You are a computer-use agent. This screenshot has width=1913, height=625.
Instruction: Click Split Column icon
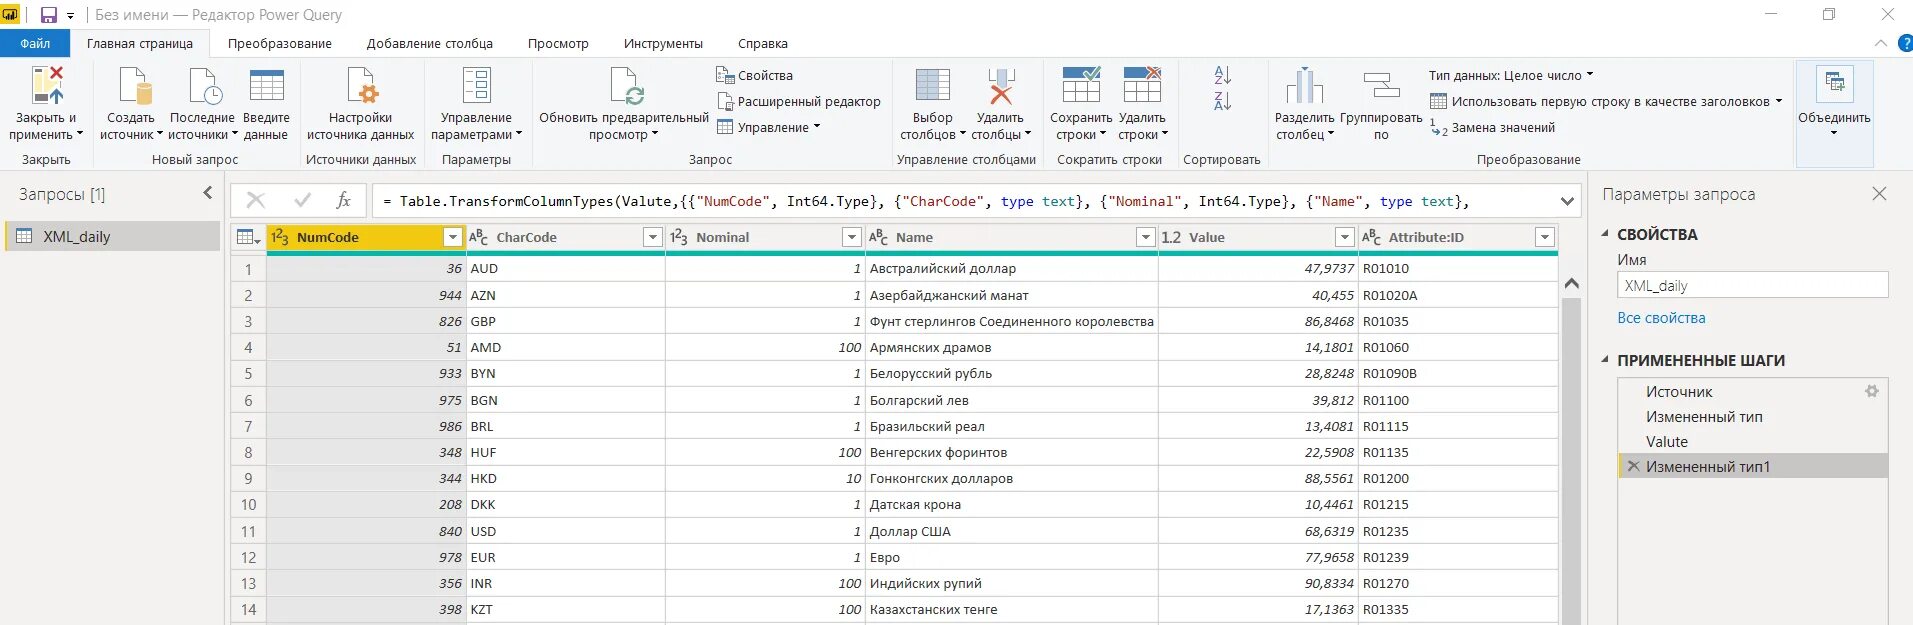pyautogui.click(x=1304, y=86)
